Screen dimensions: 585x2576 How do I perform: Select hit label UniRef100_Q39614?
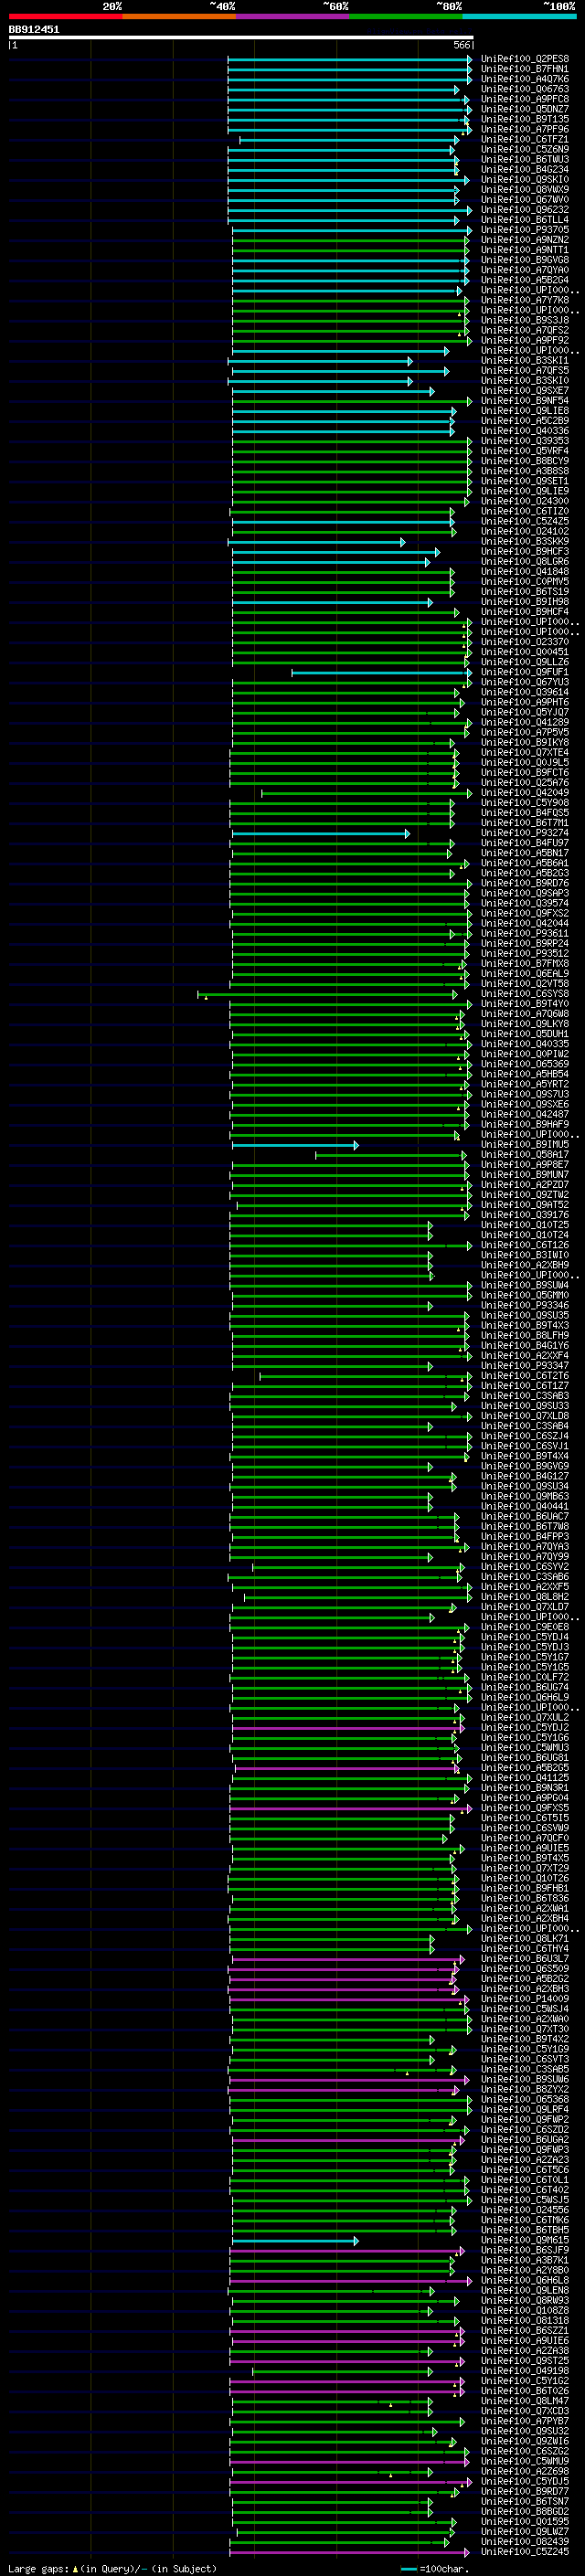(525, 692)
